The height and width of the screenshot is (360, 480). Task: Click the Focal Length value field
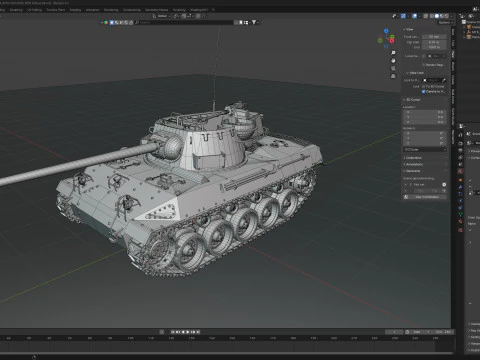click(x=434, y=37)
